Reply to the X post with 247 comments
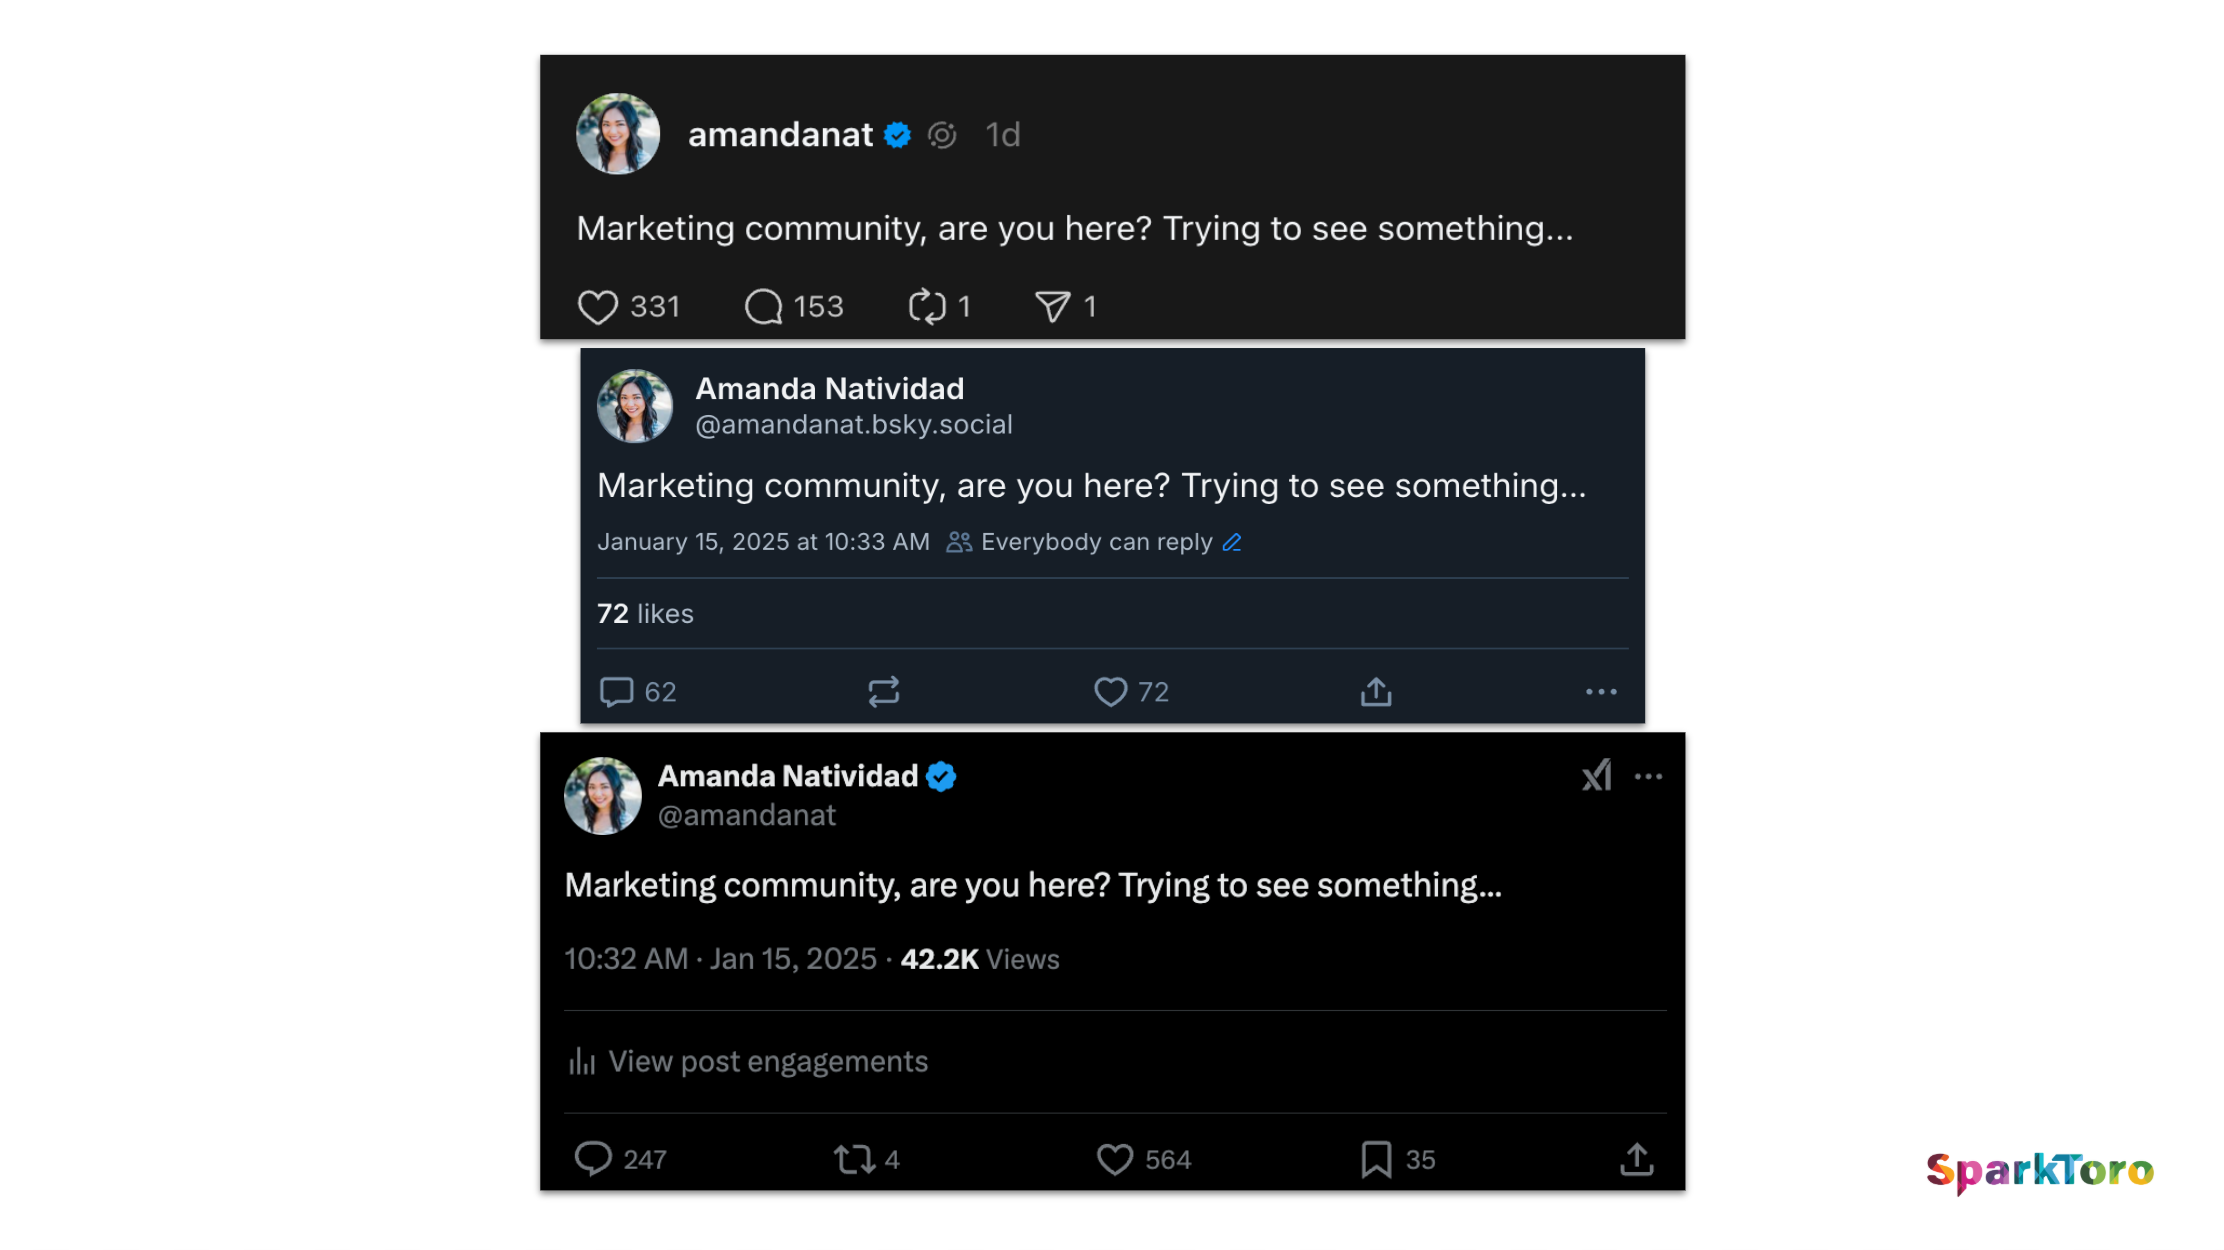 (593, 1160)
